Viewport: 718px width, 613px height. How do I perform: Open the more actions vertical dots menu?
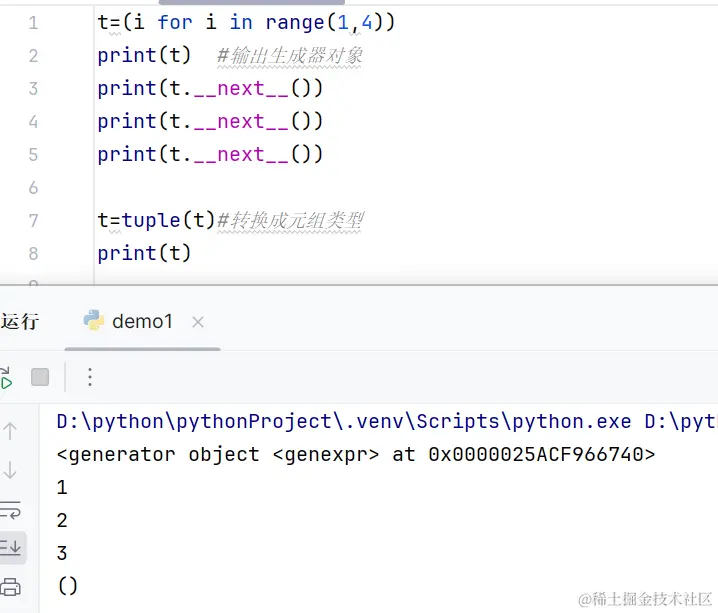[x=90, y=377]
